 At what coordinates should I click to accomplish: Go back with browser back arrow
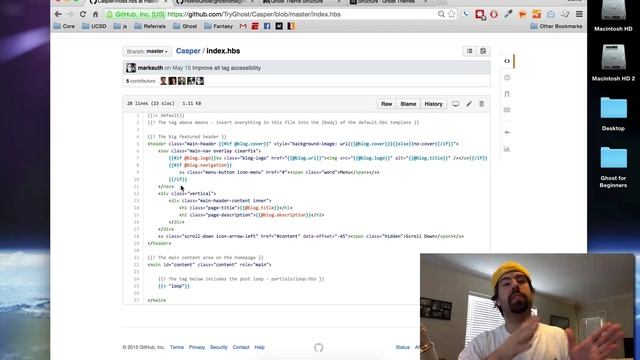(x=58, y=14)
